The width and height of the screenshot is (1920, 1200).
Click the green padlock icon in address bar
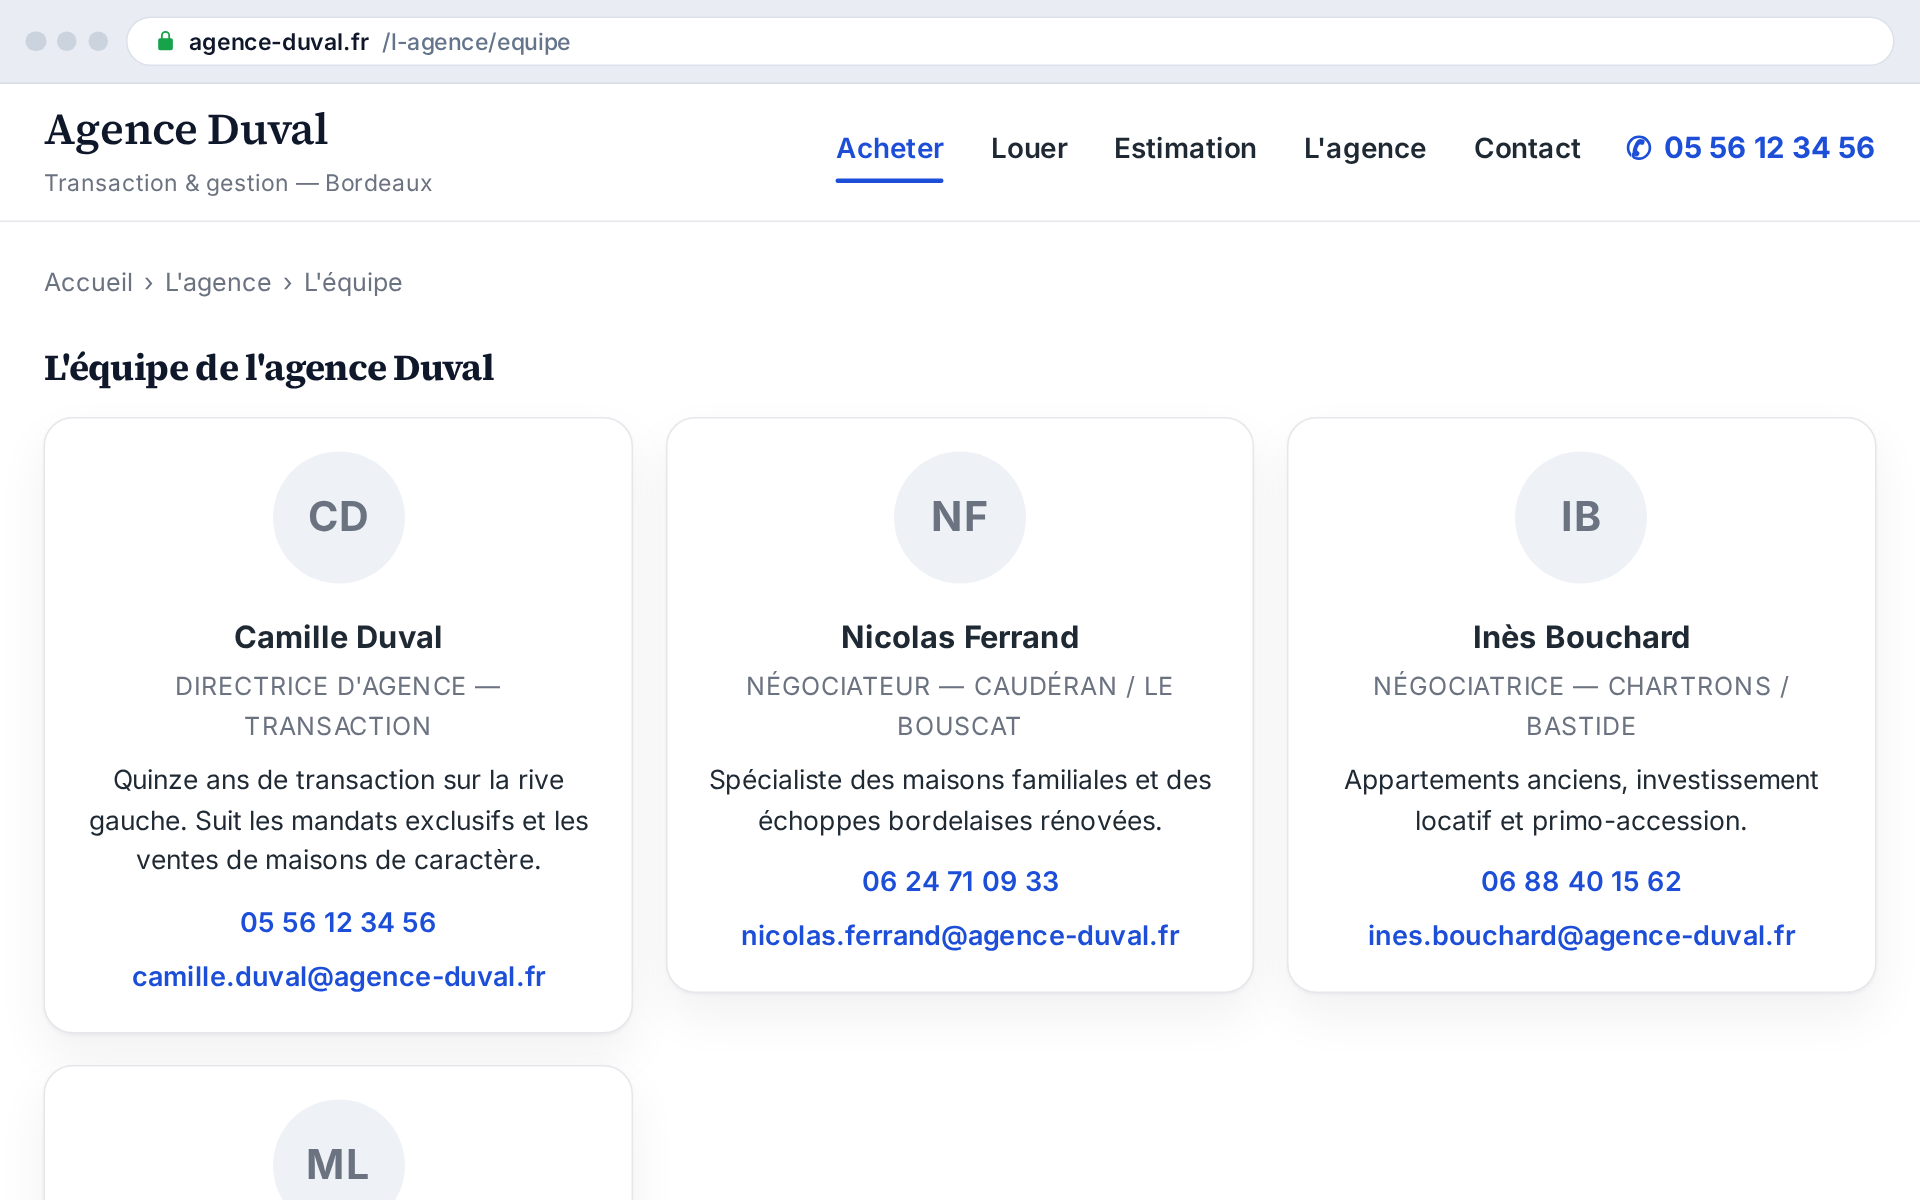(166, 41)
